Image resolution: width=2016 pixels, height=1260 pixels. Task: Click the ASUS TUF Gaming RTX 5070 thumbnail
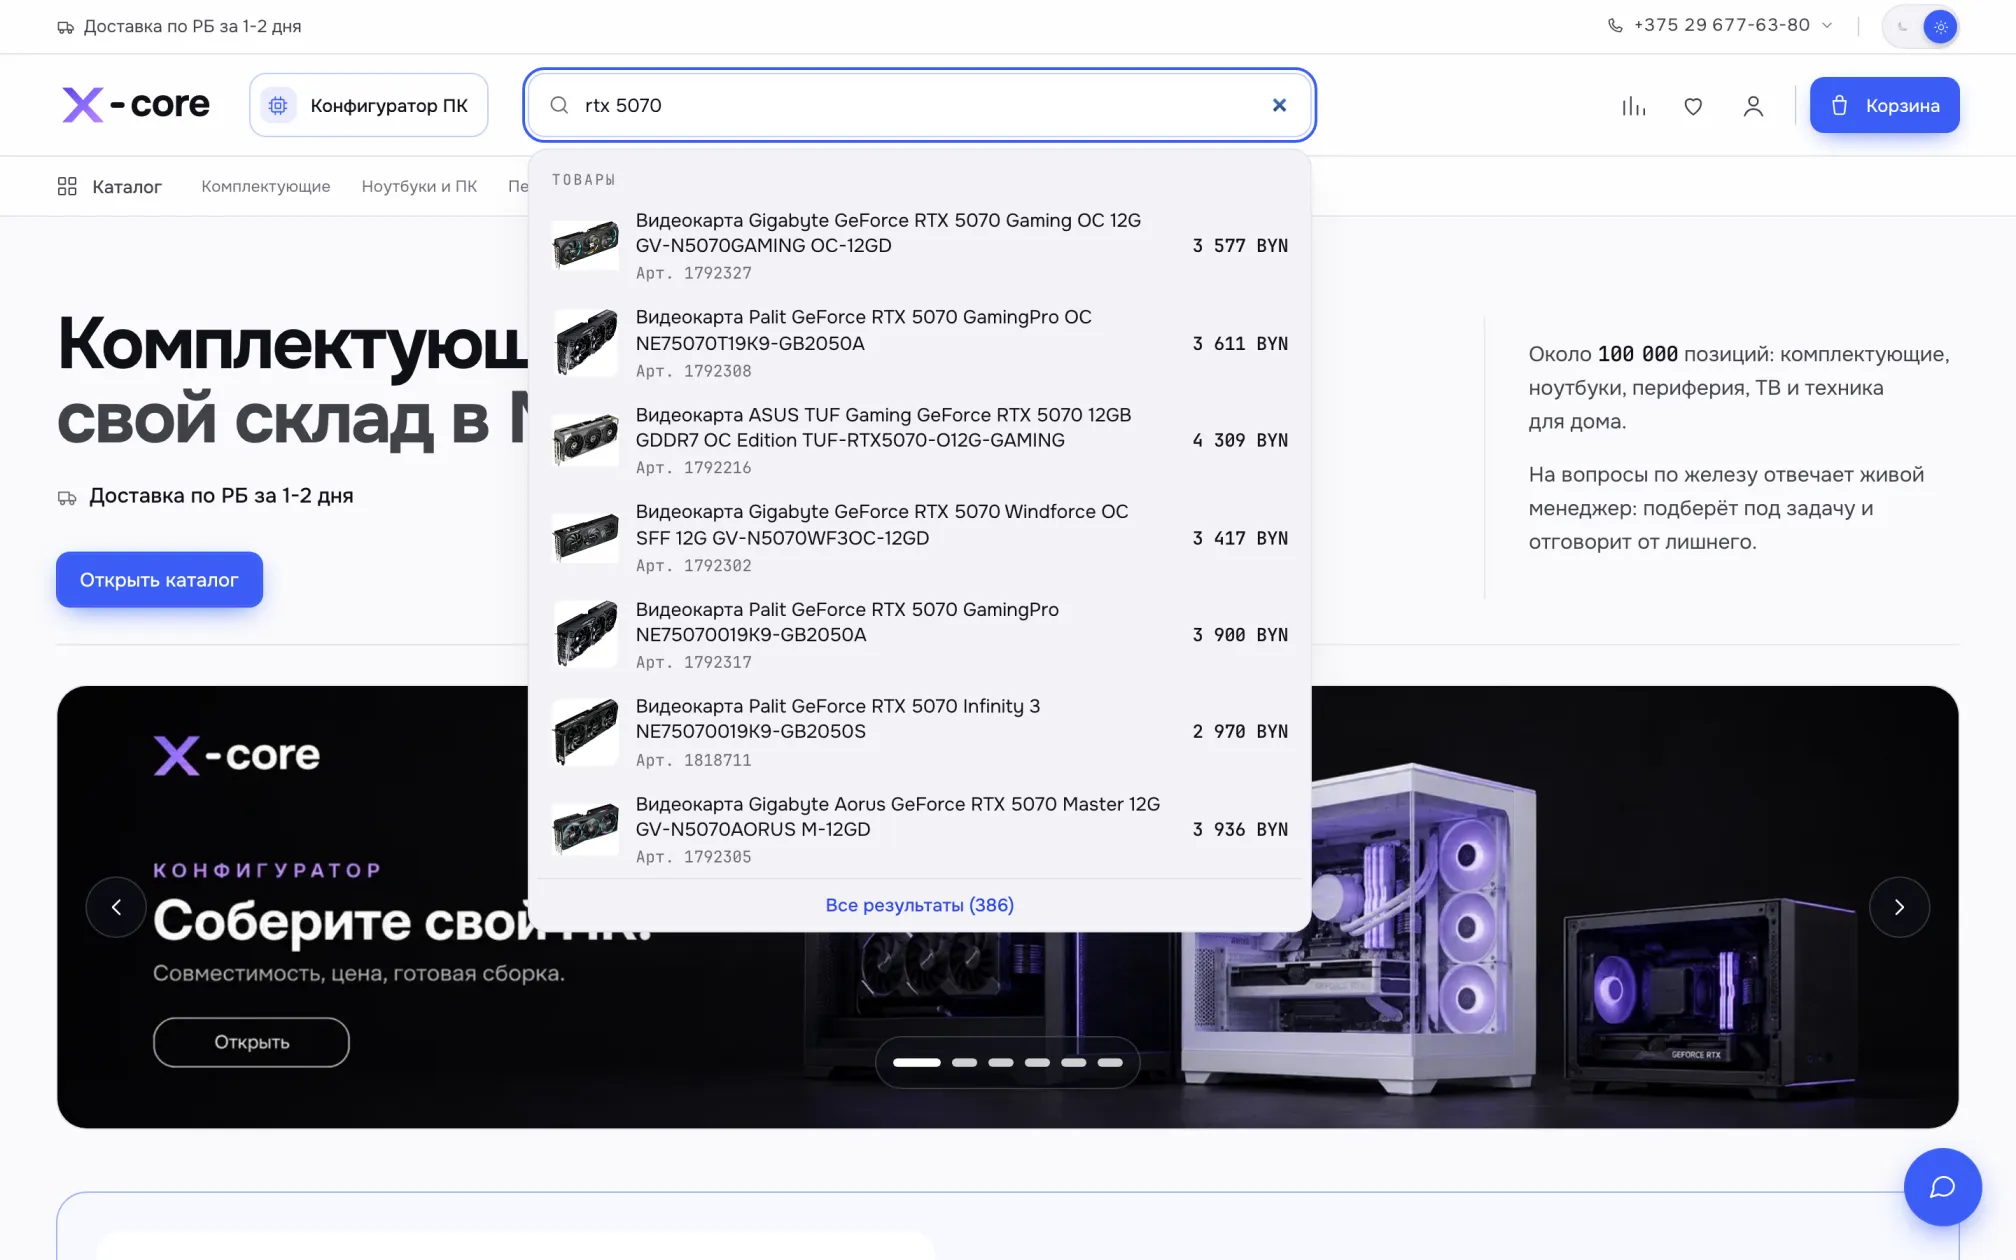tap(586, 440)
